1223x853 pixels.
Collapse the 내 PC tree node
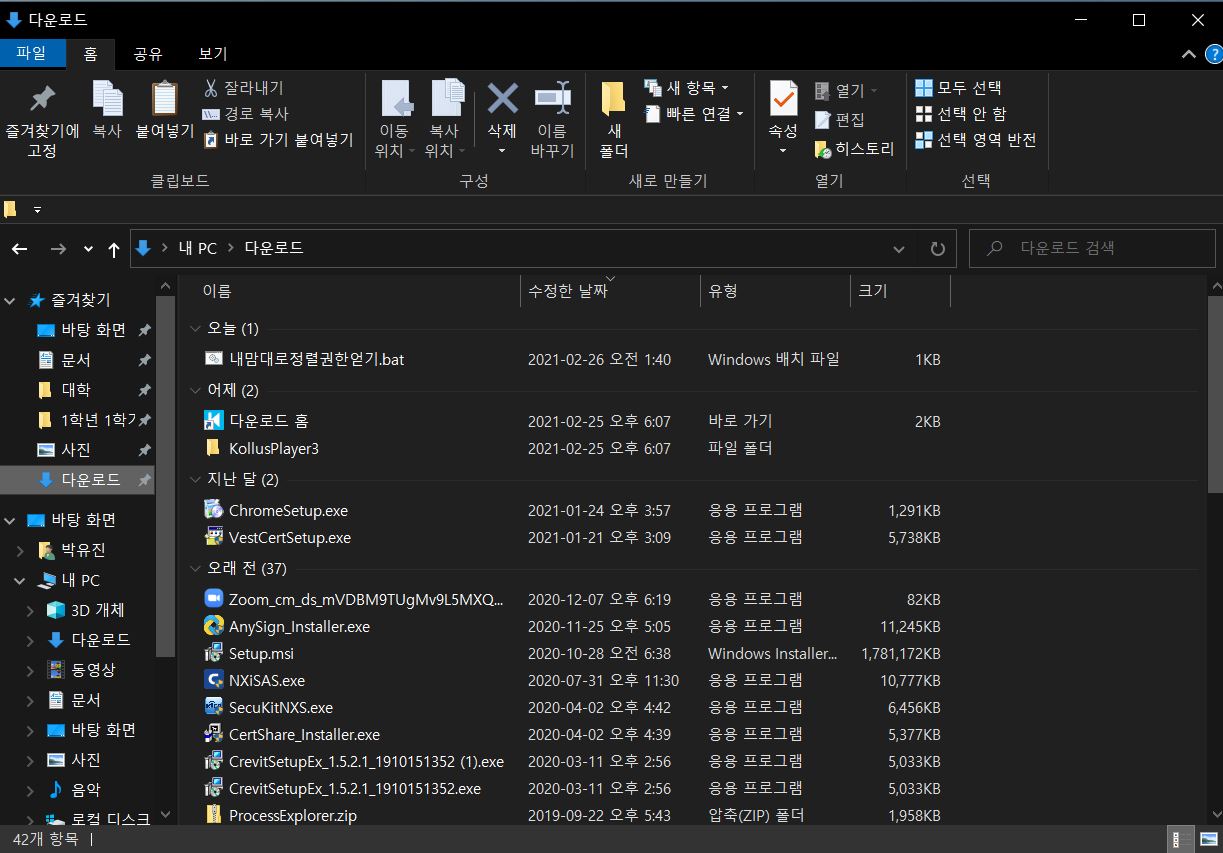[20, 580]
